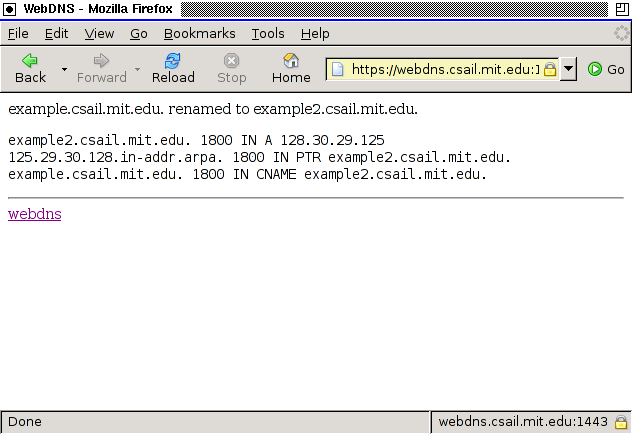Open the Tools menu
This screenshot has height=434, width=632.
[268, 33]
